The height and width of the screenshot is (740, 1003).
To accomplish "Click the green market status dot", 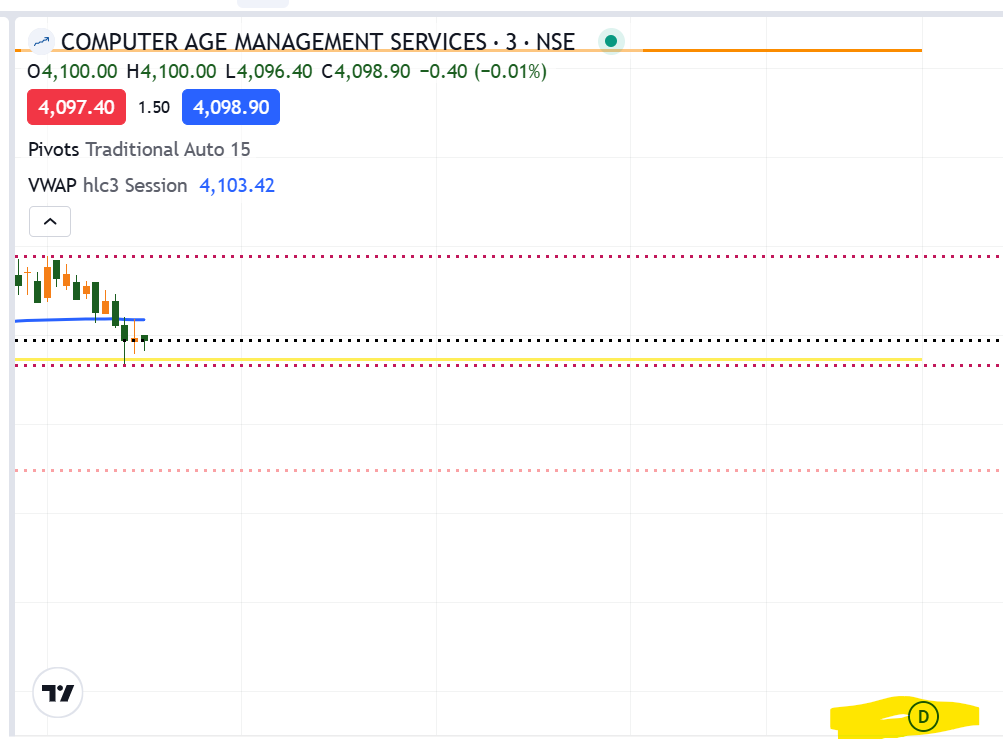I will pos(611,42).
